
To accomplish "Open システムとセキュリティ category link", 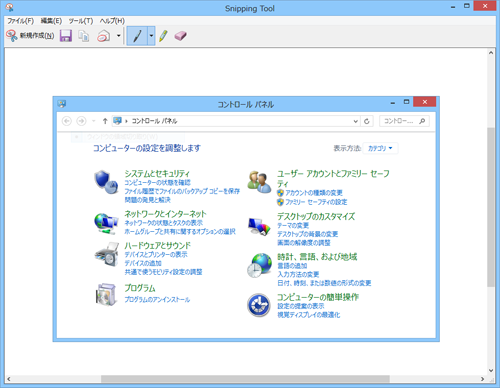I will tap(157, 173).
